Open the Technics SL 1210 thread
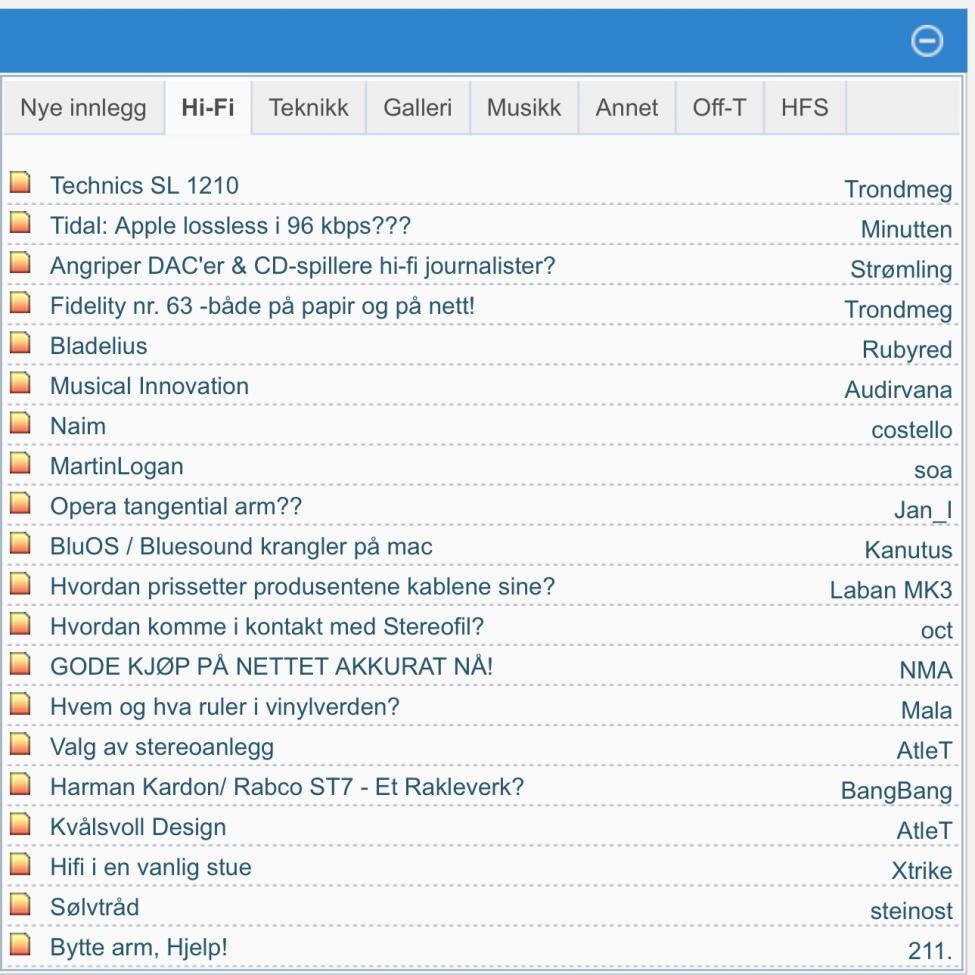 (144, 185)
